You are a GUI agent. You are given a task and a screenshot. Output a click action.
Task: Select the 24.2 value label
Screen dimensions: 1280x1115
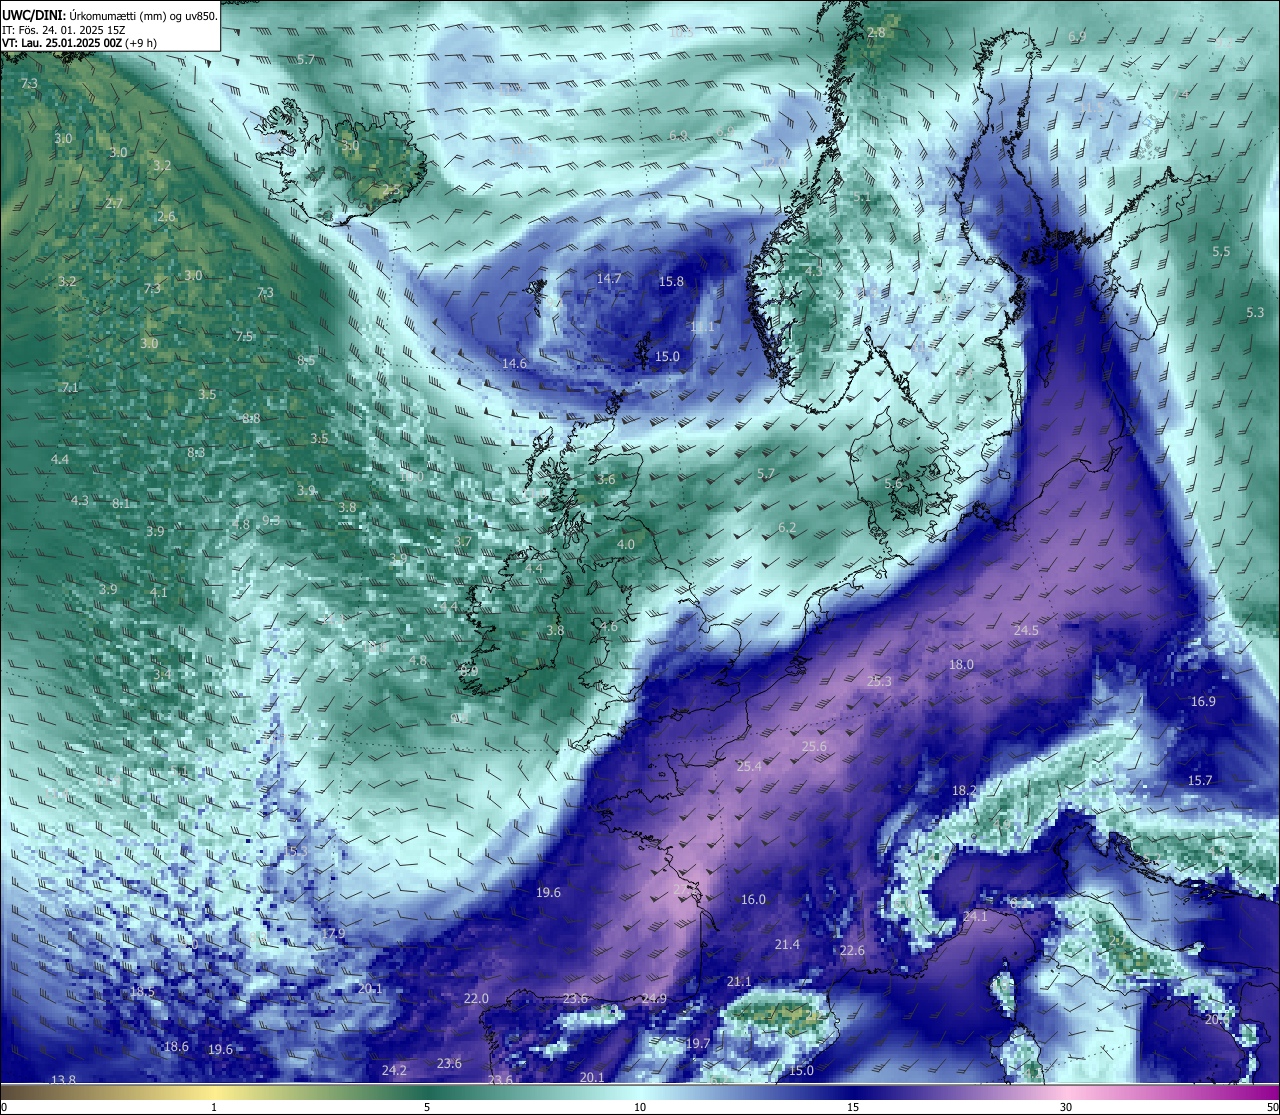tap(394, 1071)
